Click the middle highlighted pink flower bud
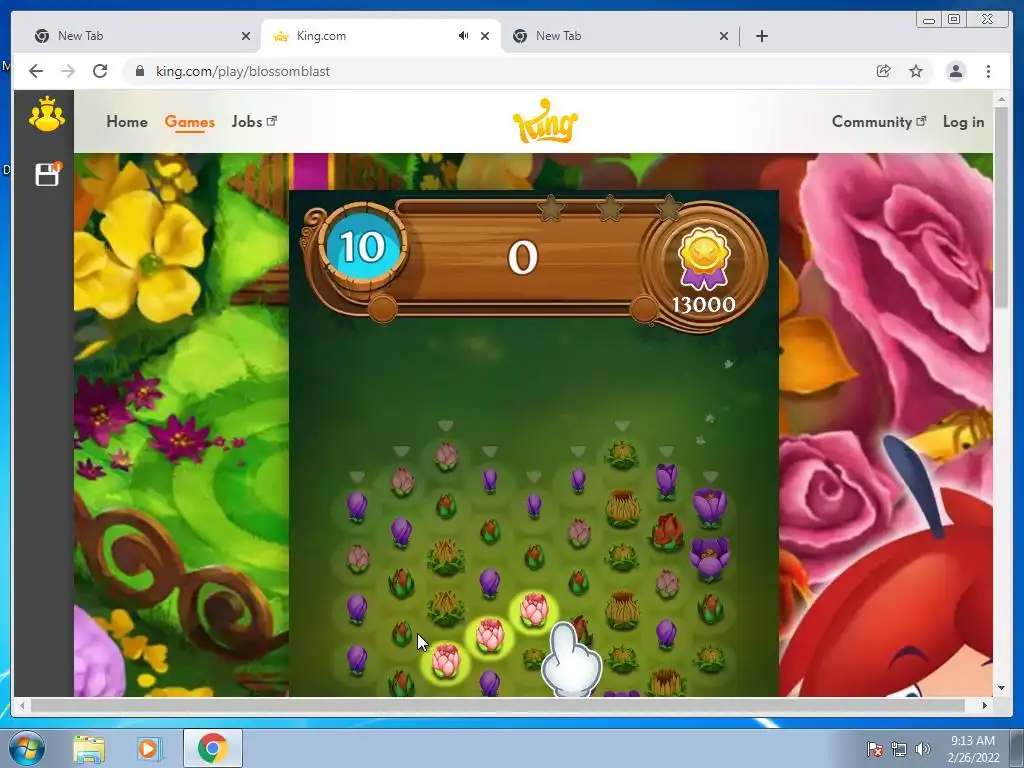 point(490,635)
